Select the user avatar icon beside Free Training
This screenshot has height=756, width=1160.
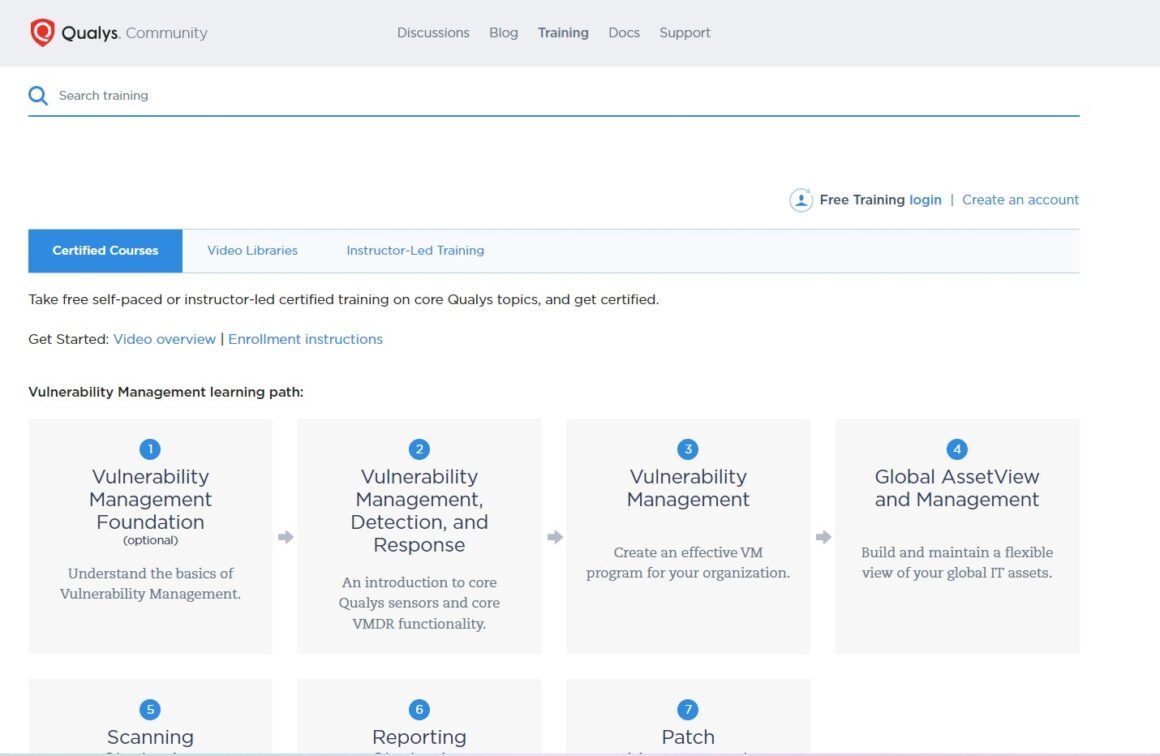801,199
